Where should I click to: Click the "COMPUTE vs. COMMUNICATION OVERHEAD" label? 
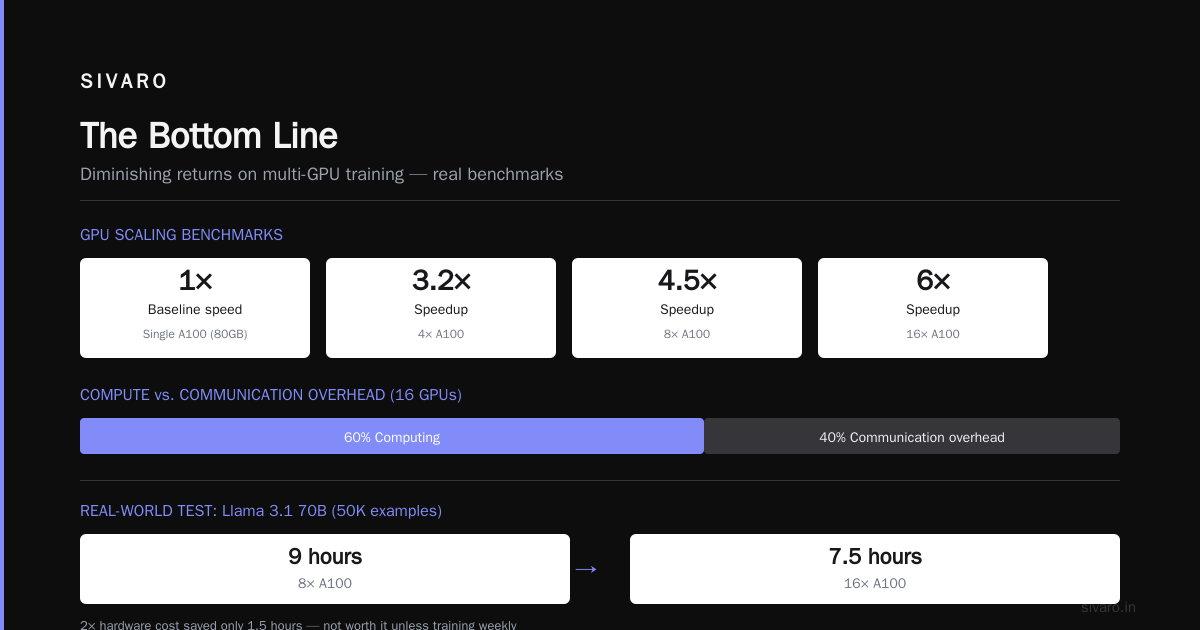click(271, 395)
